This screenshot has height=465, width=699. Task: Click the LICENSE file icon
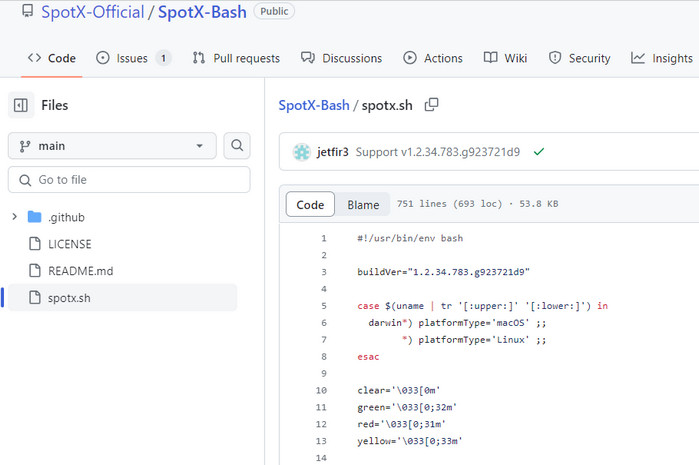point(35,244)
